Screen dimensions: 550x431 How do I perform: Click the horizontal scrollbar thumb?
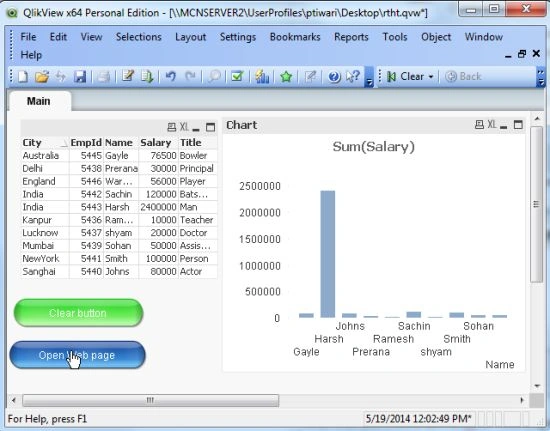tap(150, 400)
